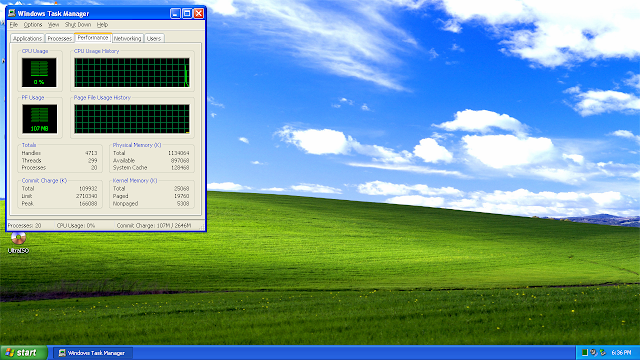Viewport: 640px width, 360px height.
Task: Click status bar text Processes: 20
Action: 24,225
